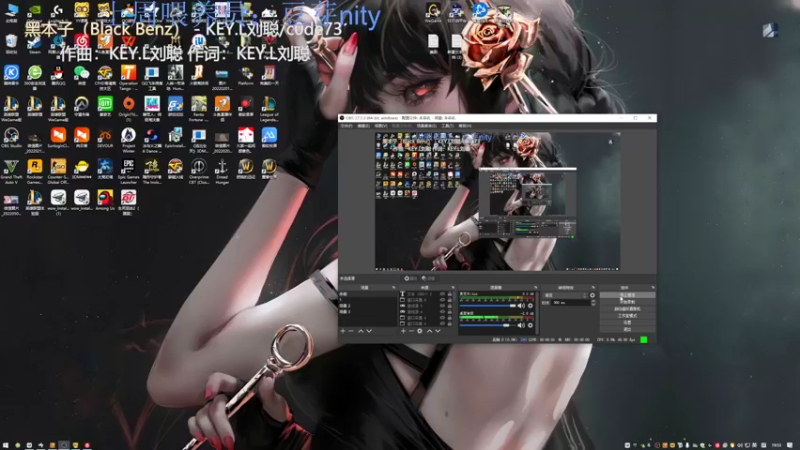Launch the WeChat desktop icon
The image size is (800, 450).
point(81,76)
